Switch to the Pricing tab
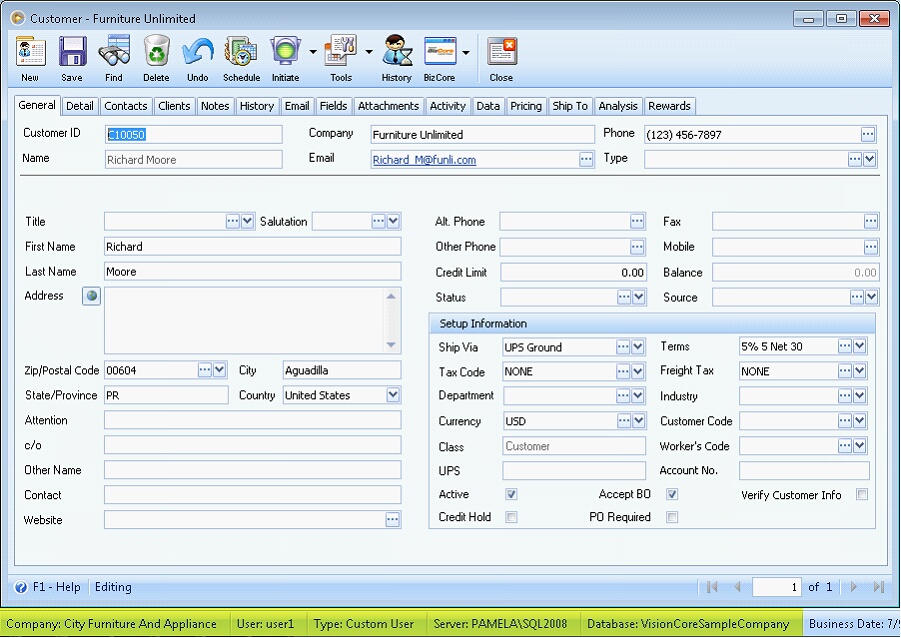The height and width of the screenshot is (638, 901). pos(526,106)
